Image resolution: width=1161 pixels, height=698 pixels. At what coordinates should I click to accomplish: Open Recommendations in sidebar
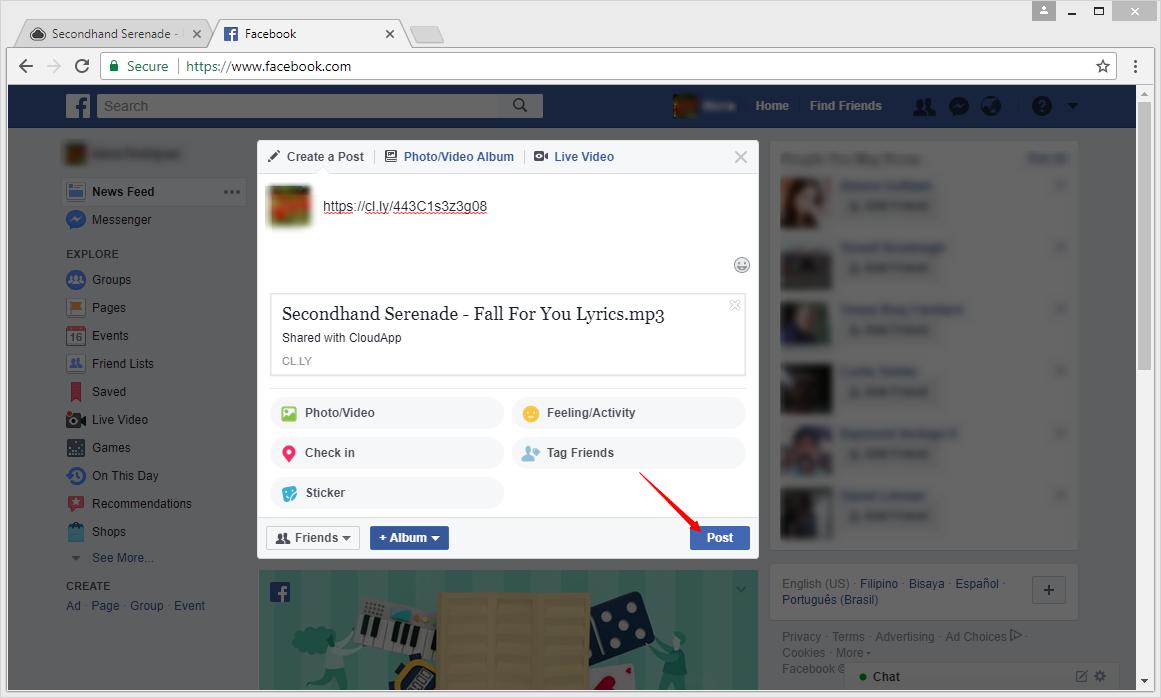click(130, 503)
